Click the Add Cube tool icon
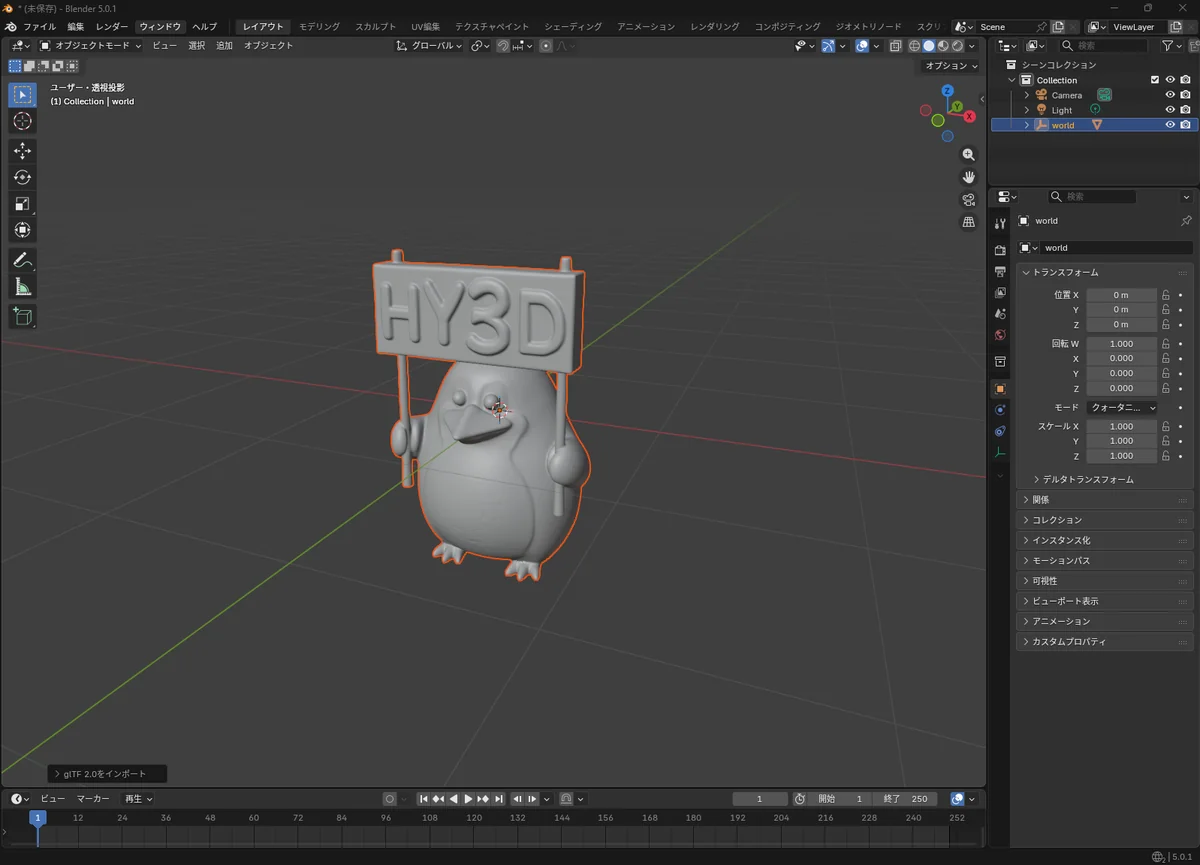 click(22, 317)
